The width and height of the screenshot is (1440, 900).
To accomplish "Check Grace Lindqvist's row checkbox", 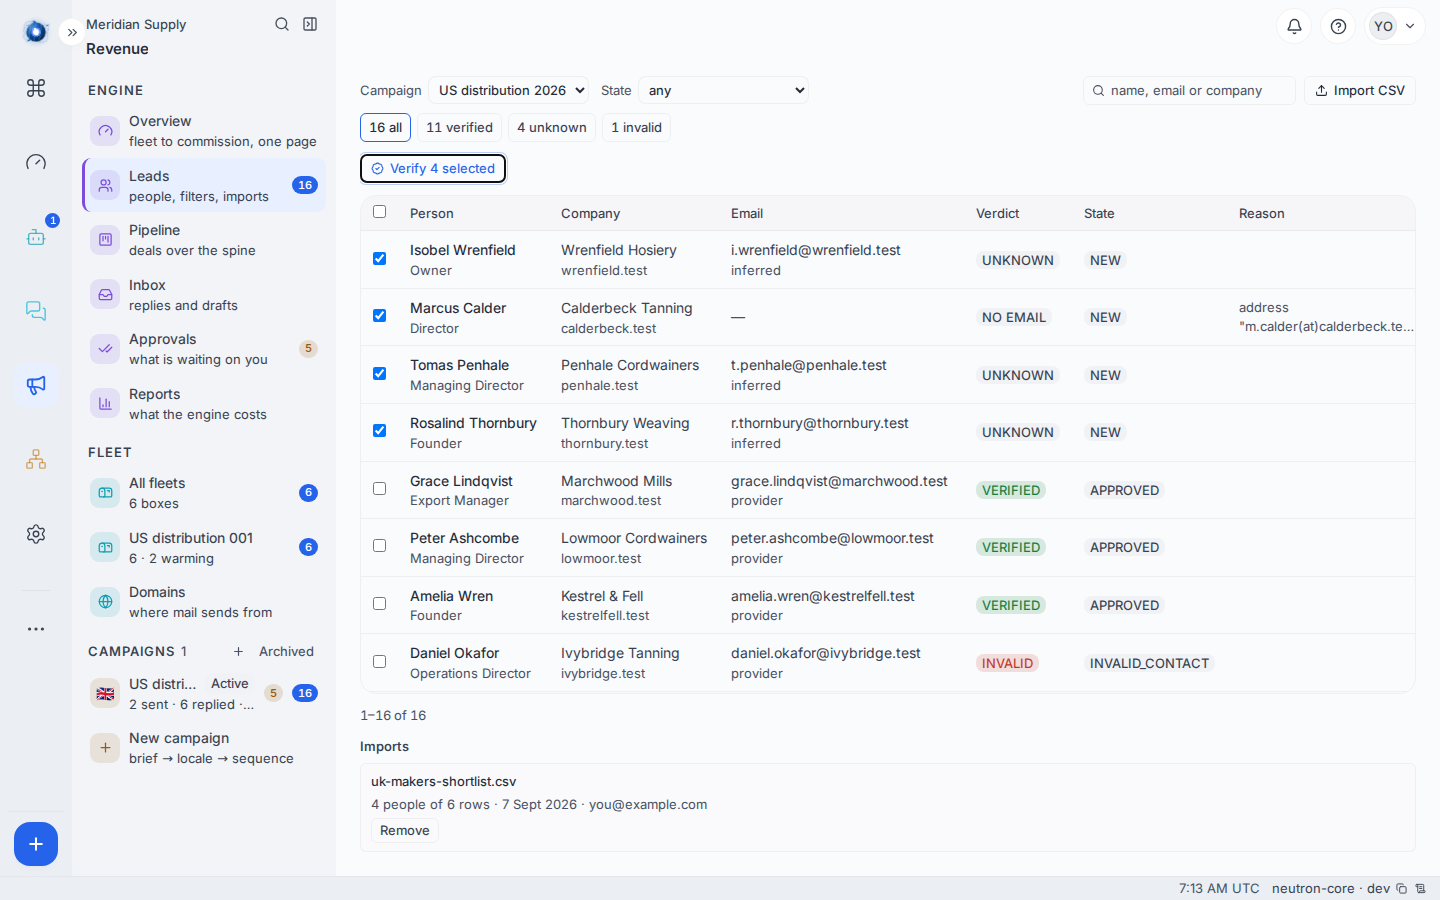I will click(379, 488).
